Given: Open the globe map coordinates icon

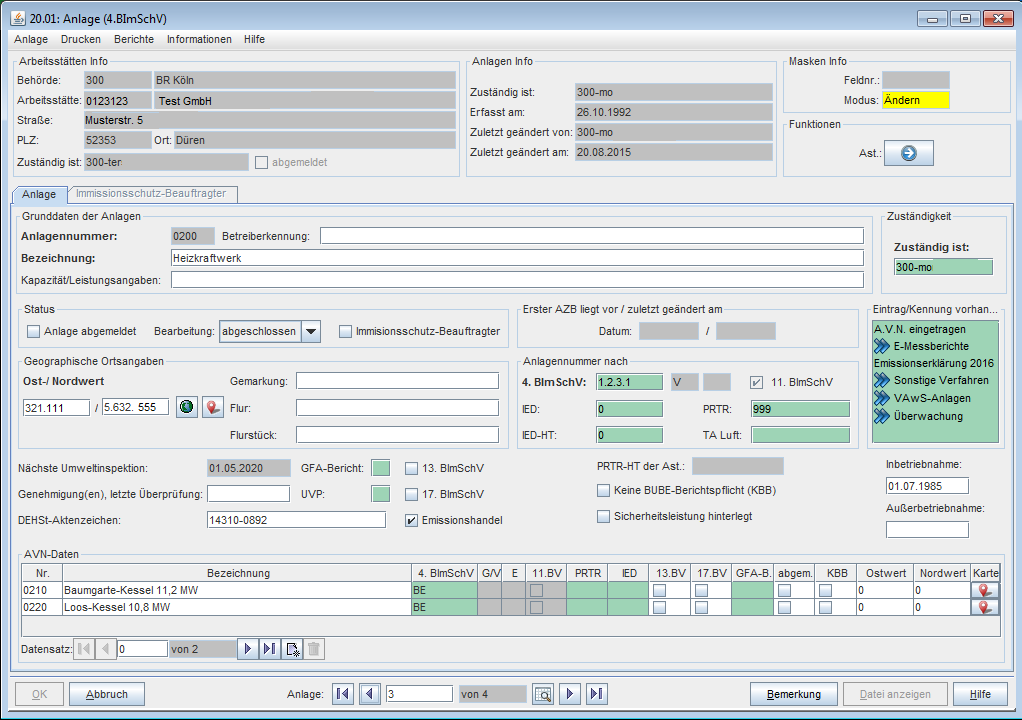Looking at the screenshot, I should click(x=186, y=407).
